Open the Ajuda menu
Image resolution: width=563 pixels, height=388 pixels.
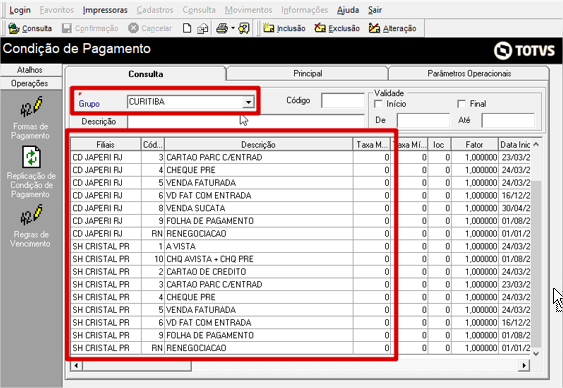(x=348, y=10)
